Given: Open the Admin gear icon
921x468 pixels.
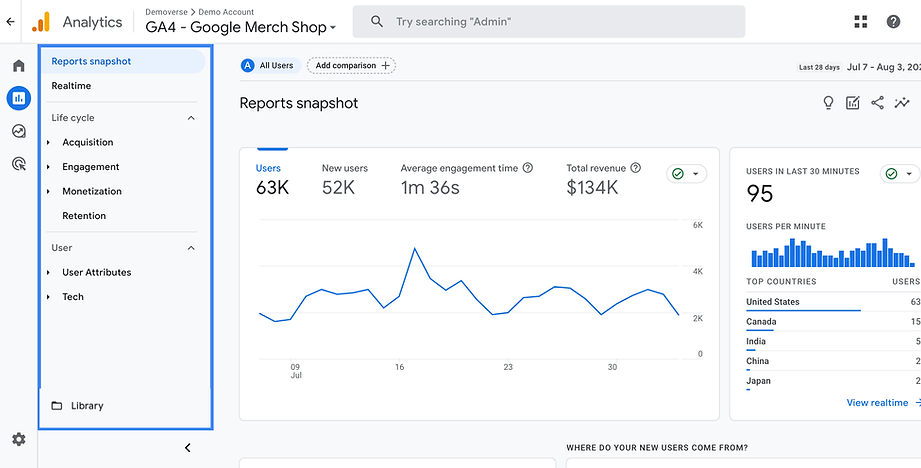Looking at the screenshot, I should pos(19,439).
